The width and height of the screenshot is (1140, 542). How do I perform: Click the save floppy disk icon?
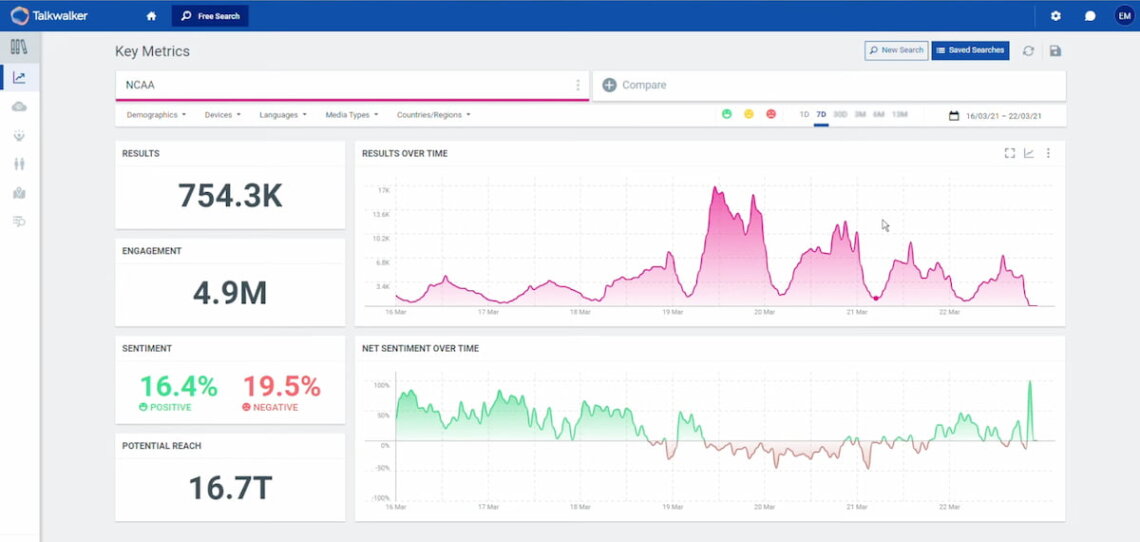[1055, 51]
